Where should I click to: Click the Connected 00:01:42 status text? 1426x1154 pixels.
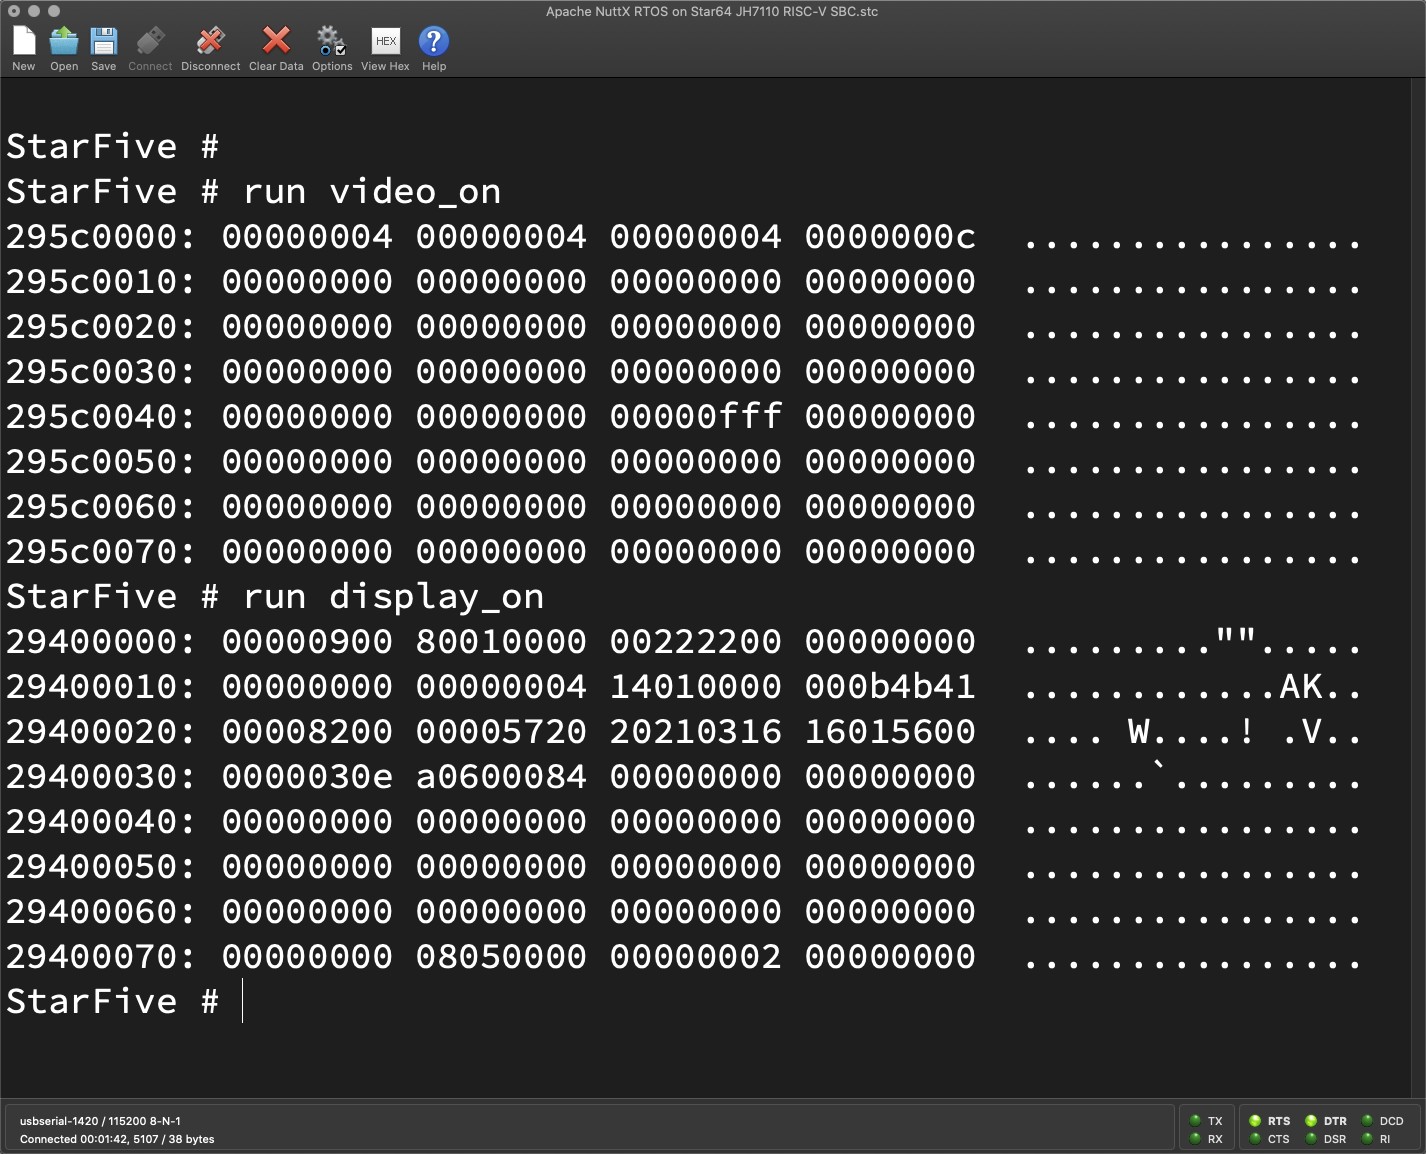pos(117,1139)
